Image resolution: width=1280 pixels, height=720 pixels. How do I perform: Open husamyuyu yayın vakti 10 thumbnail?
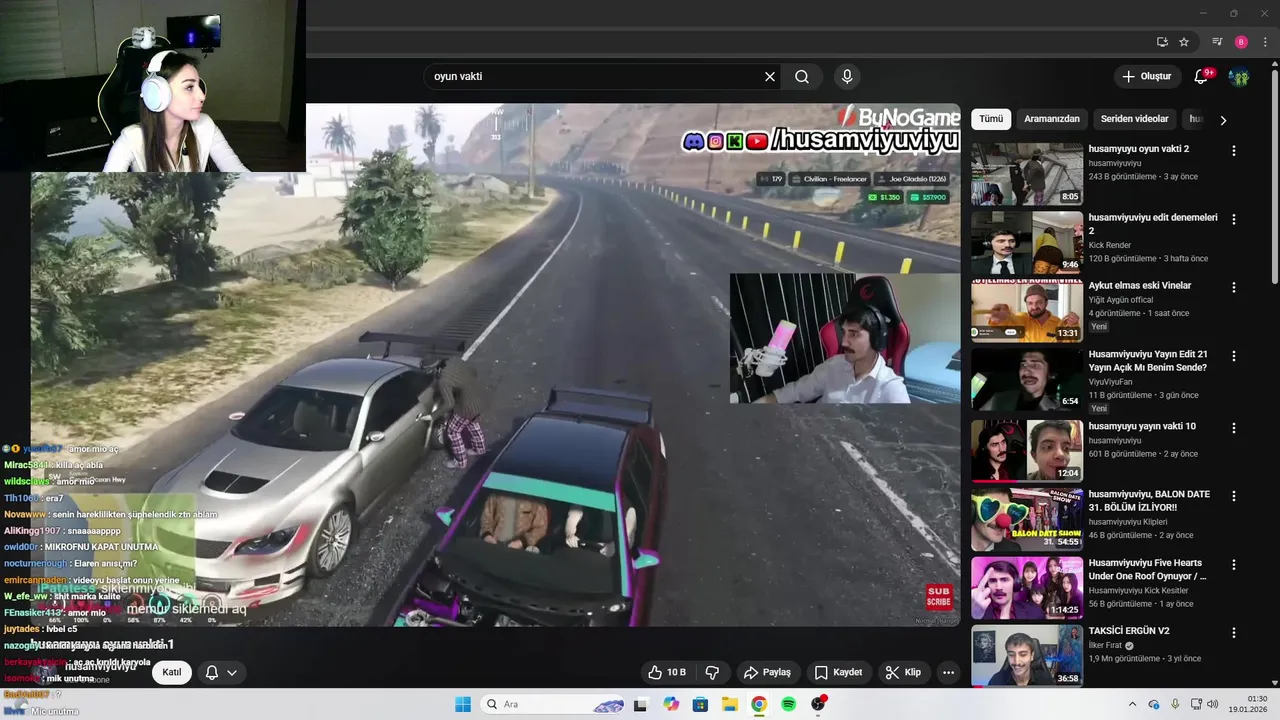[x=1027, y=450]
